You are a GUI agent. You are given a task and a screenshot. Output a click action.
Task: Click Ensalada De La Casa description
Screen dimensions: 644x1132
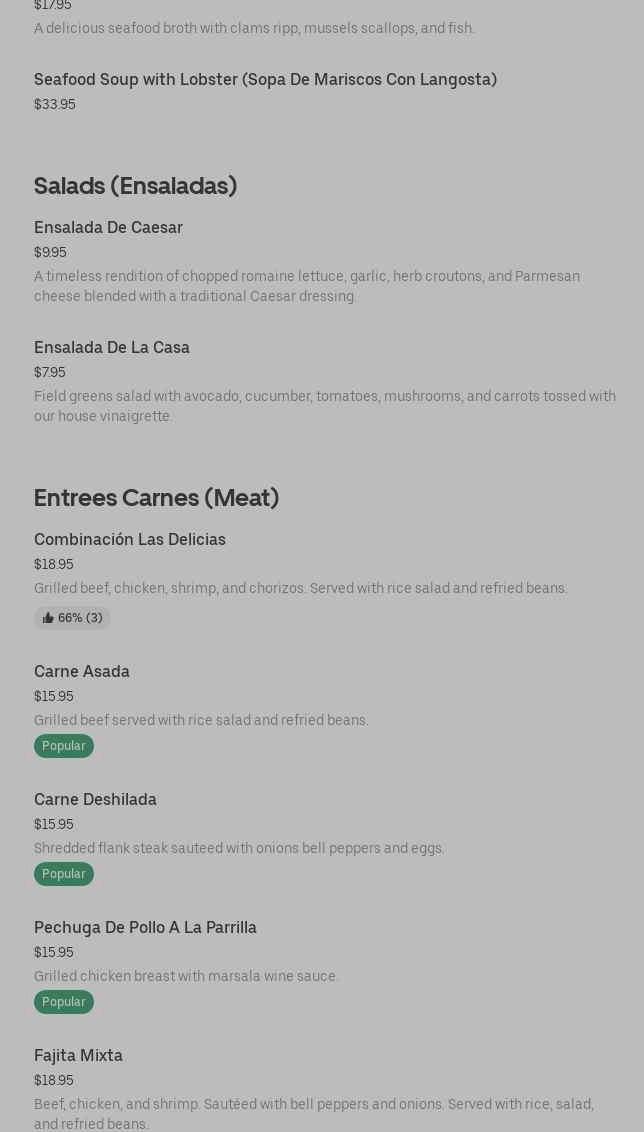[x=324, y=407]
